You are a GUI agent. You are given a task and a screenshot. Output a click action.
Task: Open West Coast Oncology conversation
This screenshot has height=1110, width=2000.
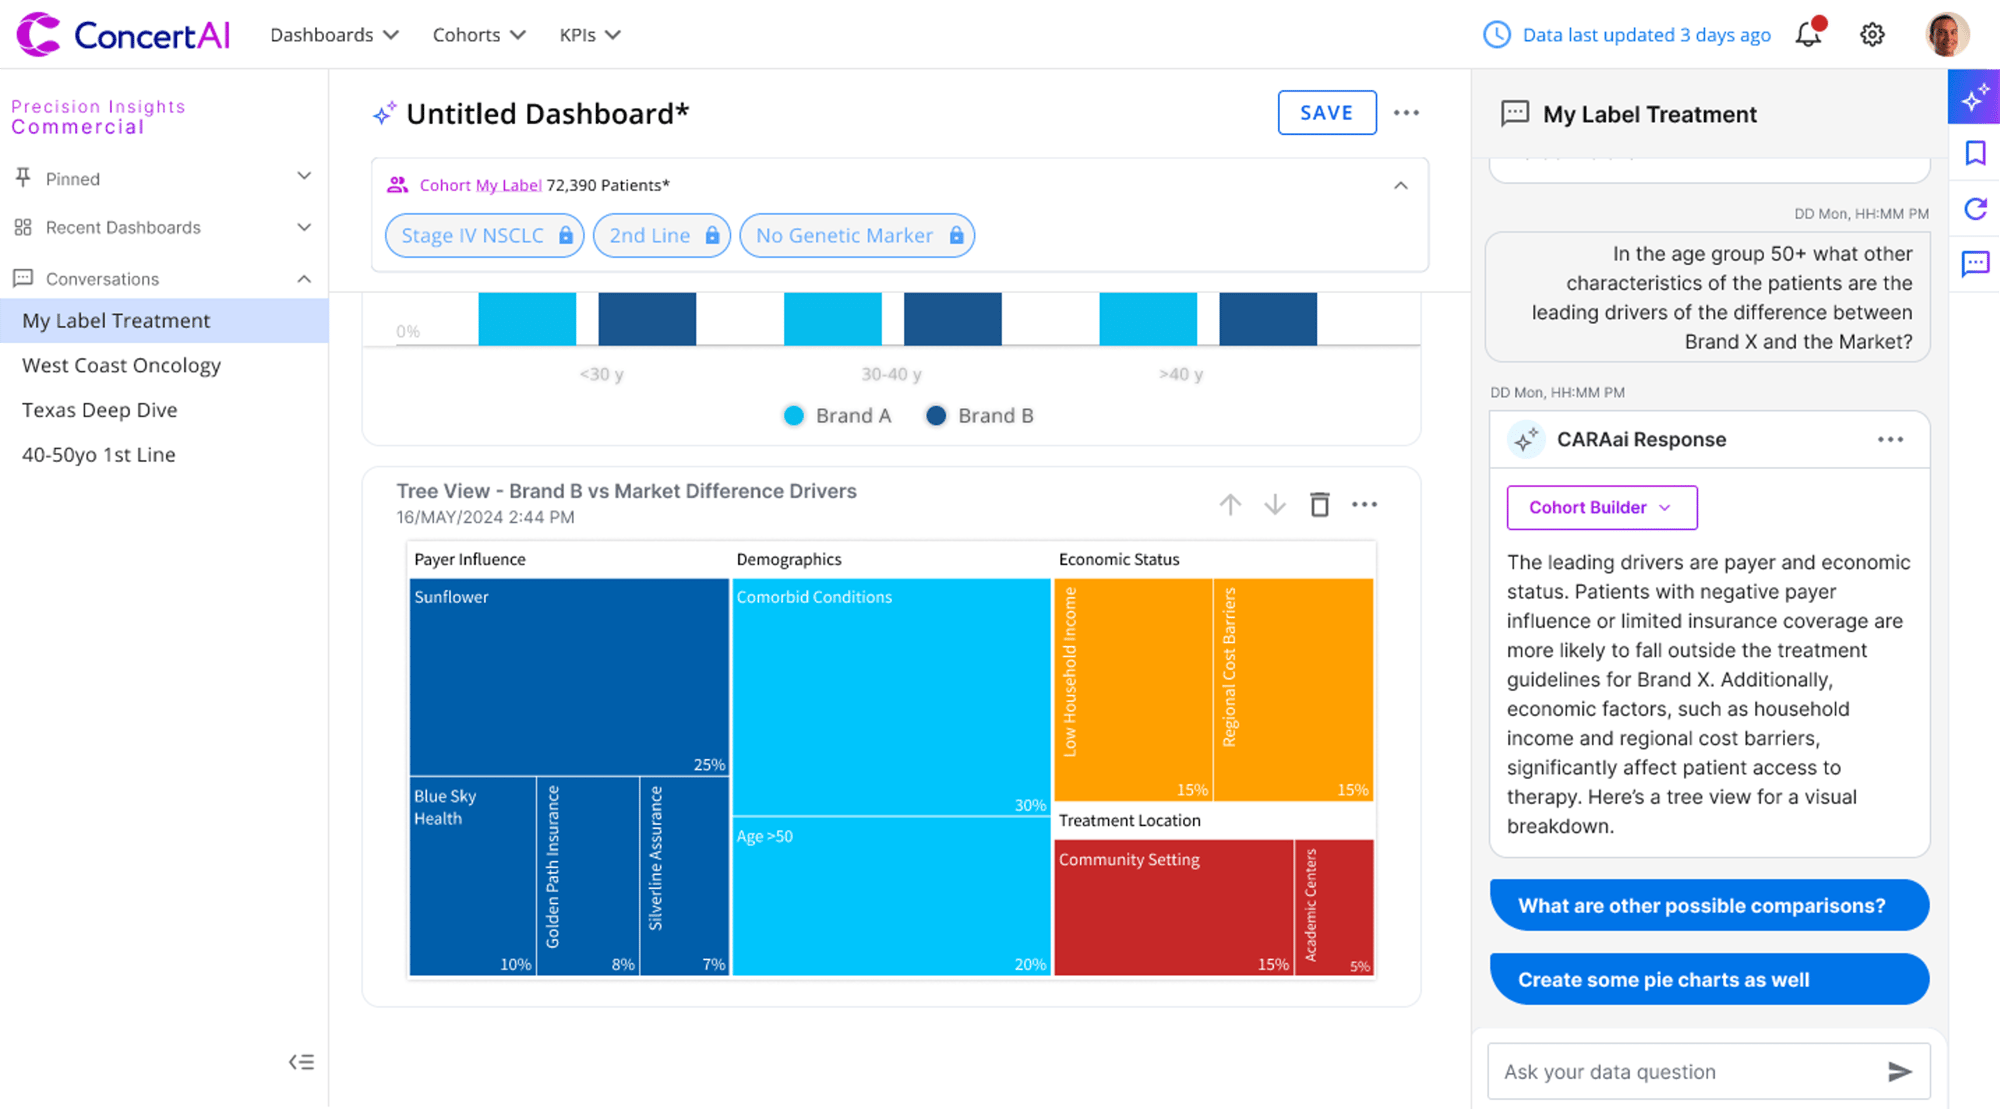121,366
